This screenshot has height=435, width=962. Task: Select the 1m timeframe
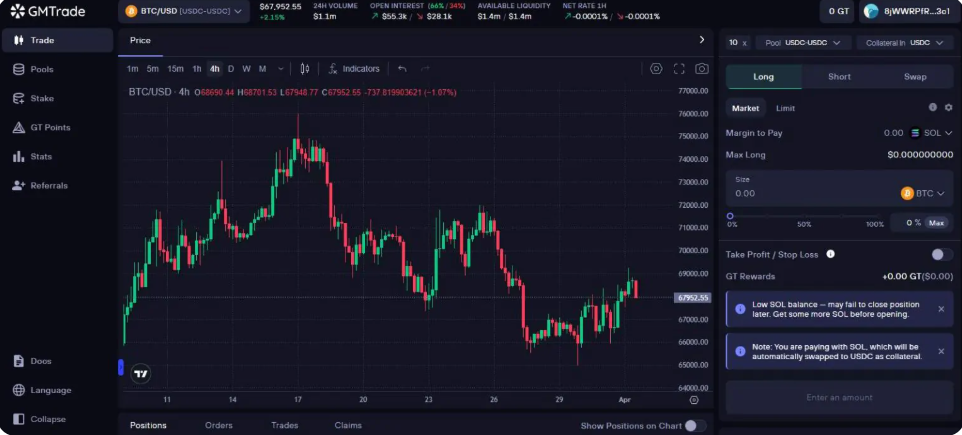coord(132,69)
